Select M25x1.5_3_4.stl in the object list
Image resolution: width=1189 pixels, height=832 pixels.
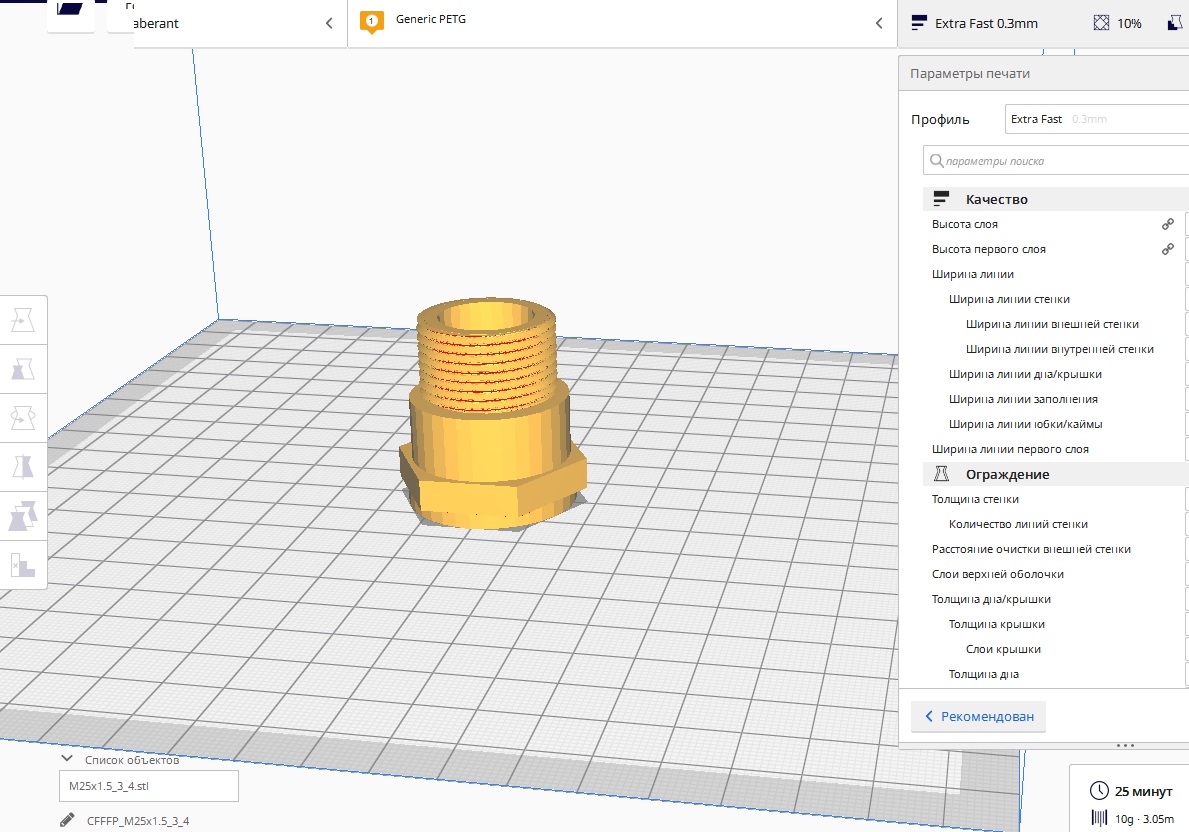pos(148,786)
